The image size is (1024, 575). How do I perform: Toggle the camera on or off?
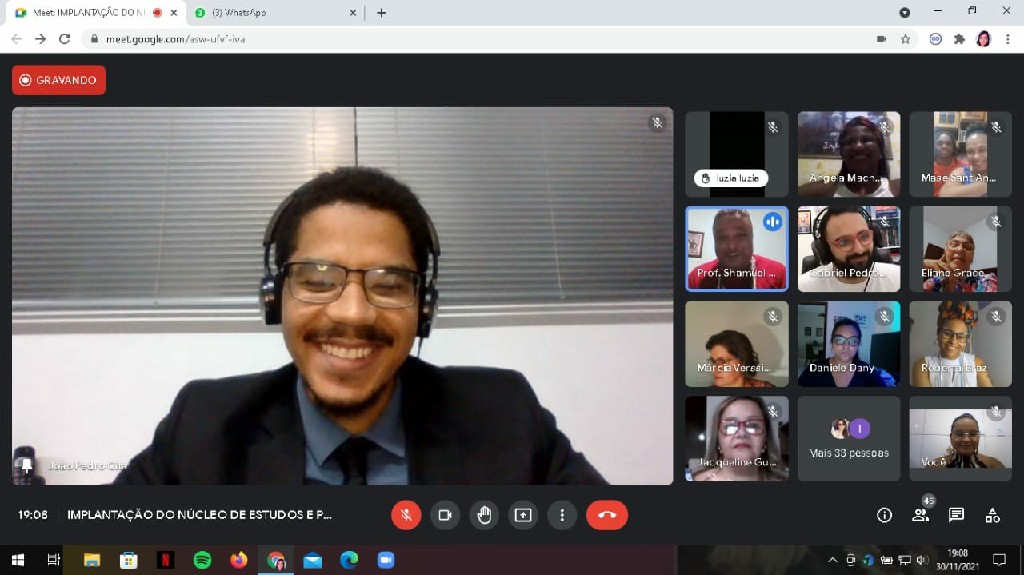coord(445,515)
